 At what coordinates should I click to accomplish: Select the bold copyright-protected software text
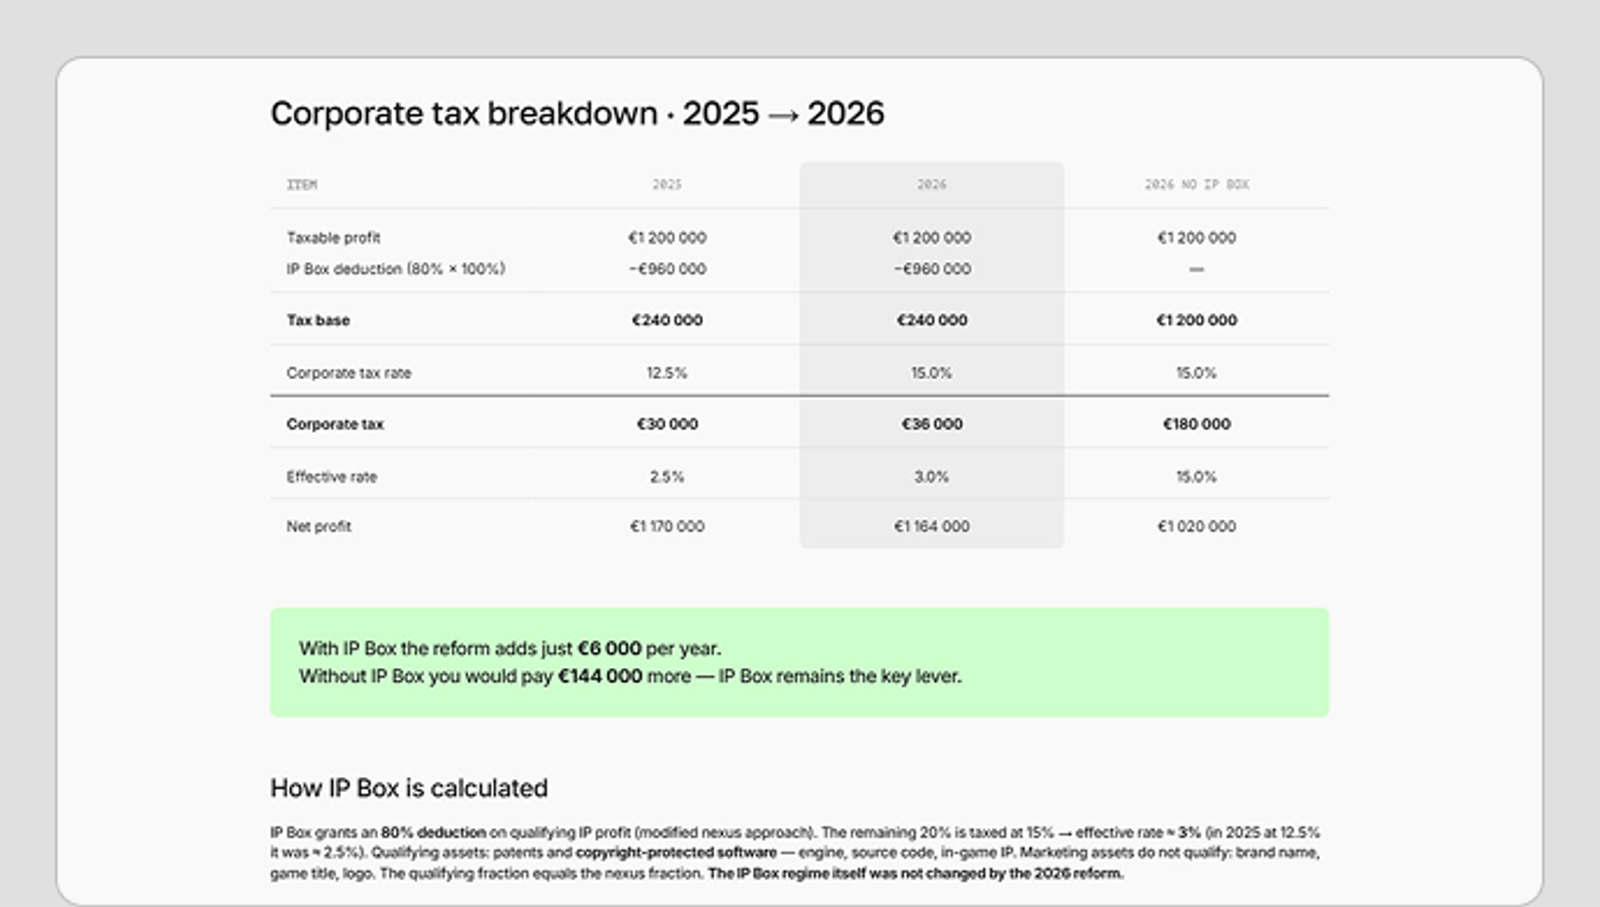coord(676,853)
